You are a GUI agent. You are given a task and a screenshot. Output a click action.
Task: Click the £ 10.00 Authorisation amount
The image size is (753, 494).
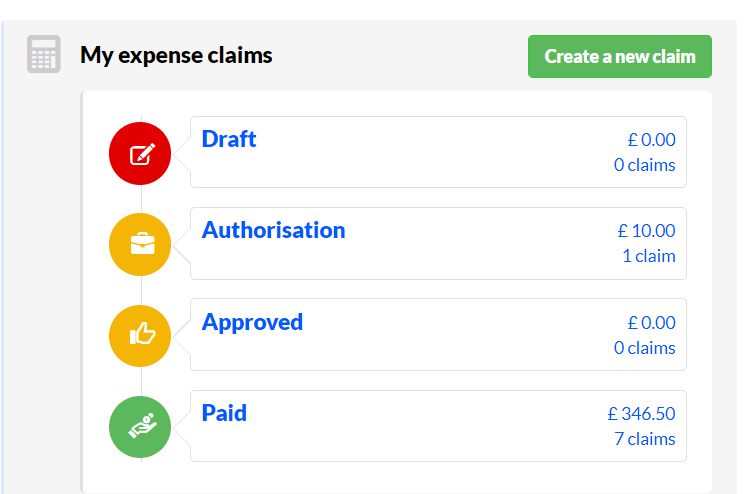pos(646,231)
